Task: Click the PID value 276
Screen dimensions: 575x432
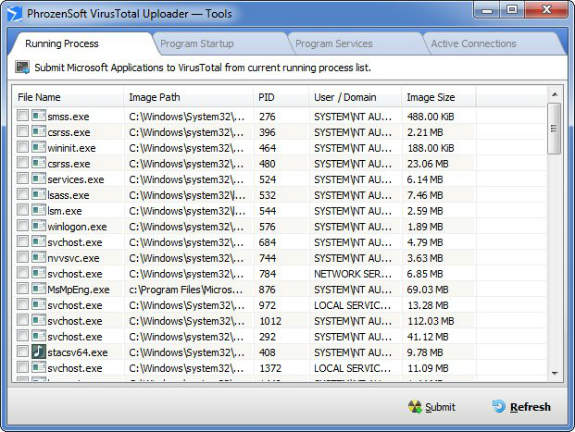Action: [x=267, y=117]
